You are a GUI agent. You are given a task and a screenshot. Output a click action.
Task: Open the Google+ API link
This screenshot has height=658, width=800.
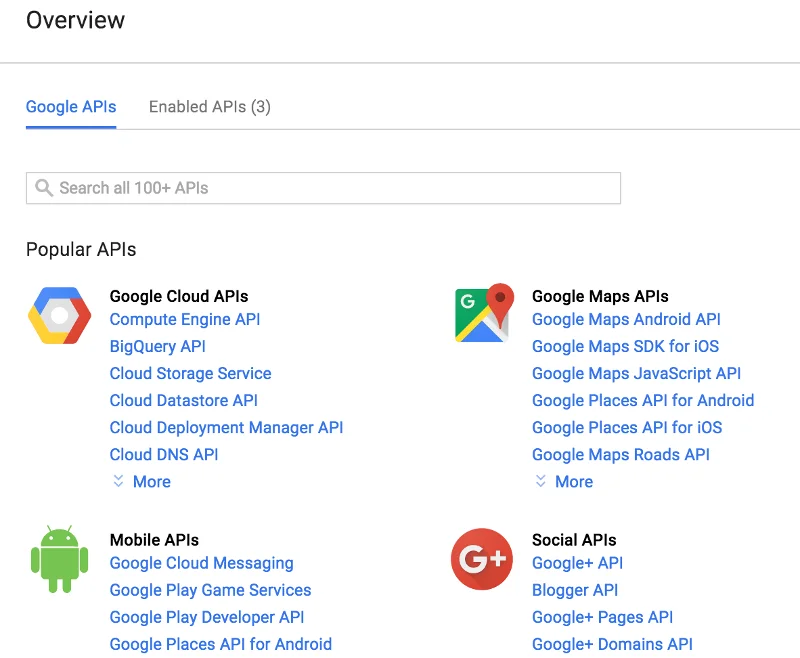[x=578, y=563]
